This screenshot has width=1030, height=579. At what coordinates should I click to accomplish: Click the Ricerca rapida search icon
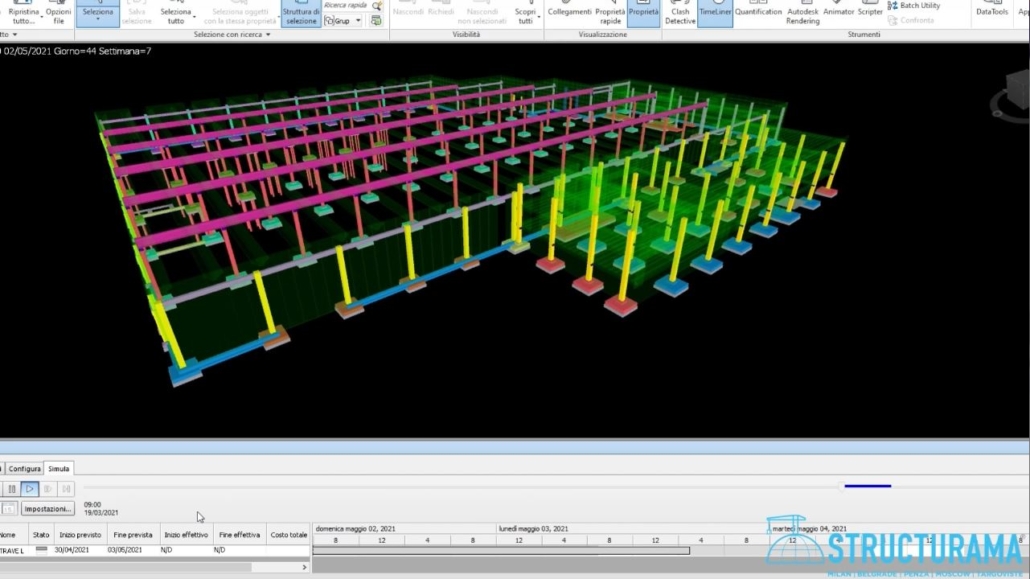pos(377,5)
